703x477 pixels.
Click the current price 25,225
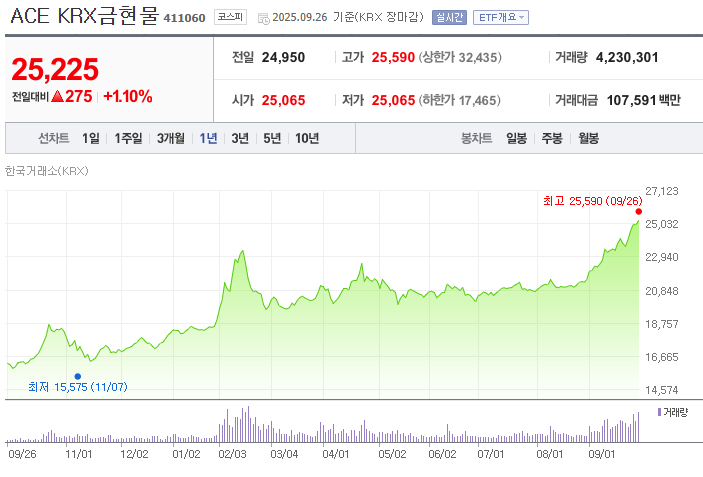coord(55,69)
